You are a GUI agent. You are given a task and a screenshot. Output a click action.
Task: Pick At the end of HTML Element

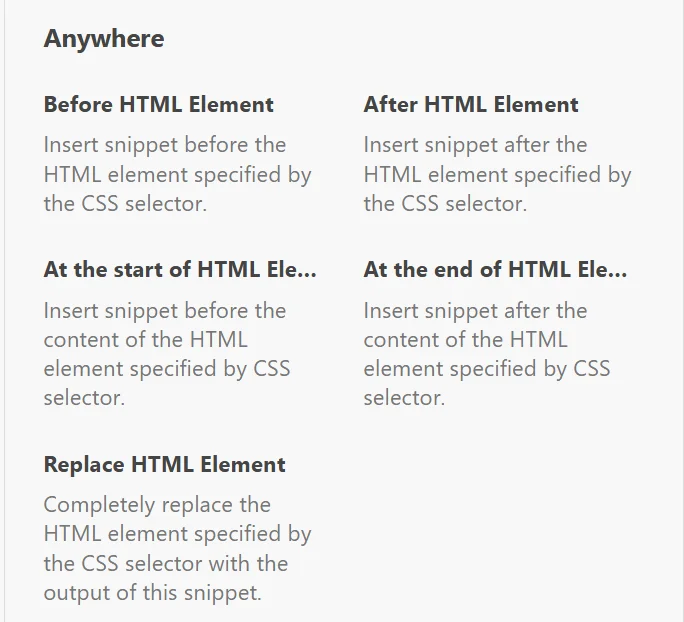(x=495, y=270)
